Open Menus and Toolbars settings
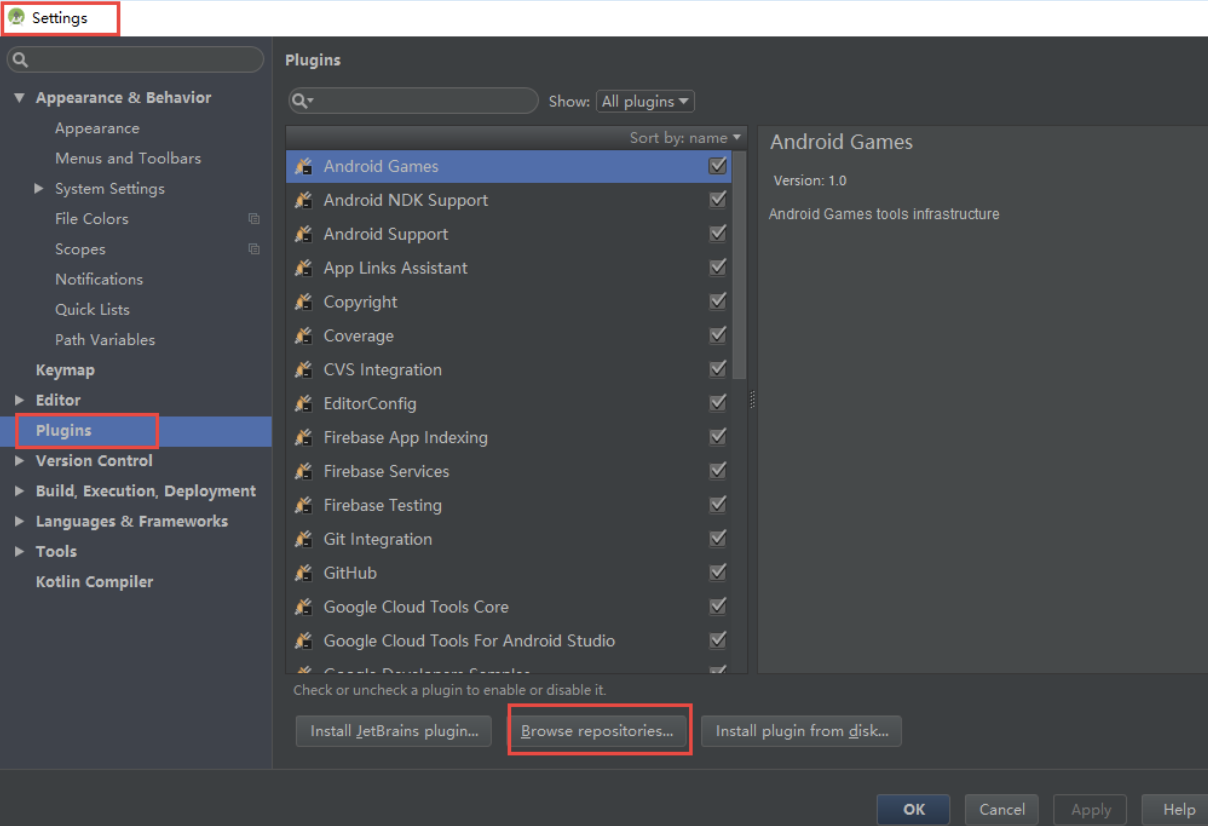 [128, 158]
